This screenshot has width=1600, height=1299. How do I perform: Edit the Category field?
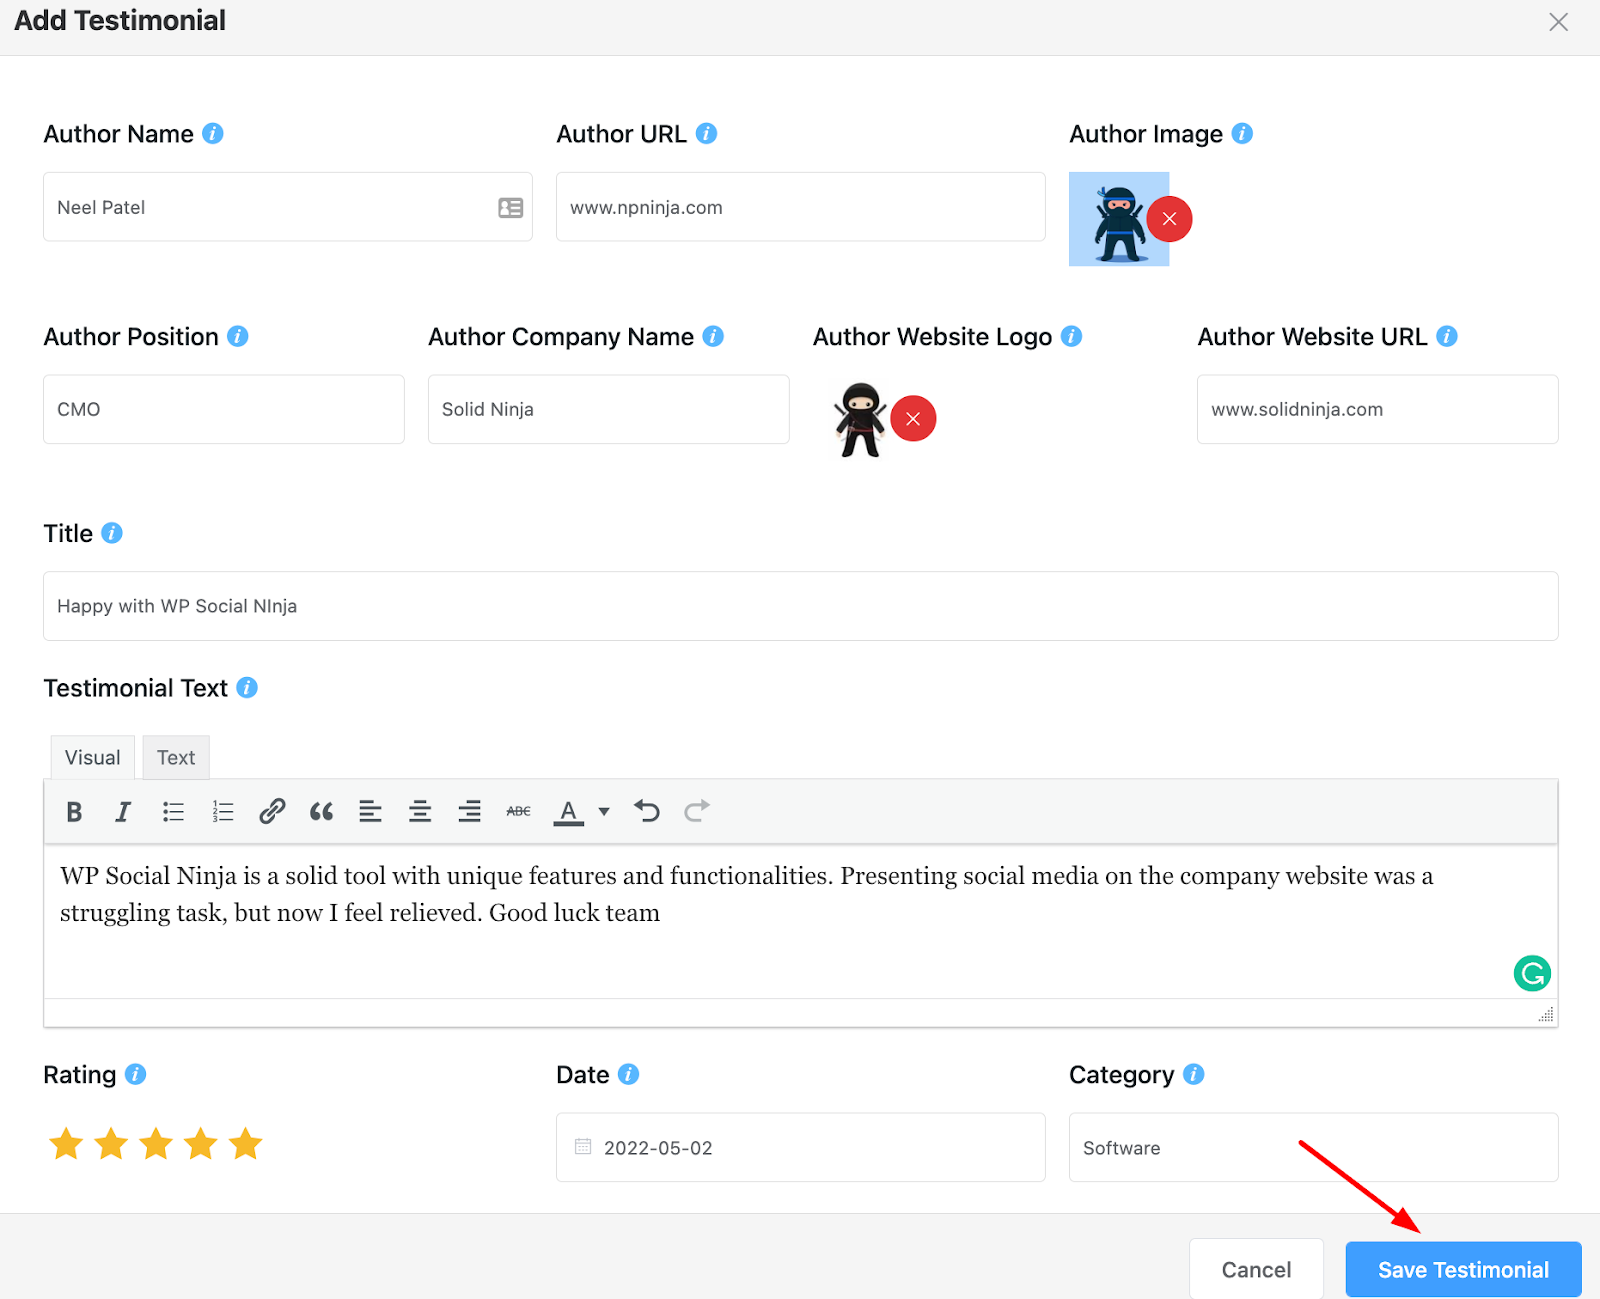[1314, 1147]
